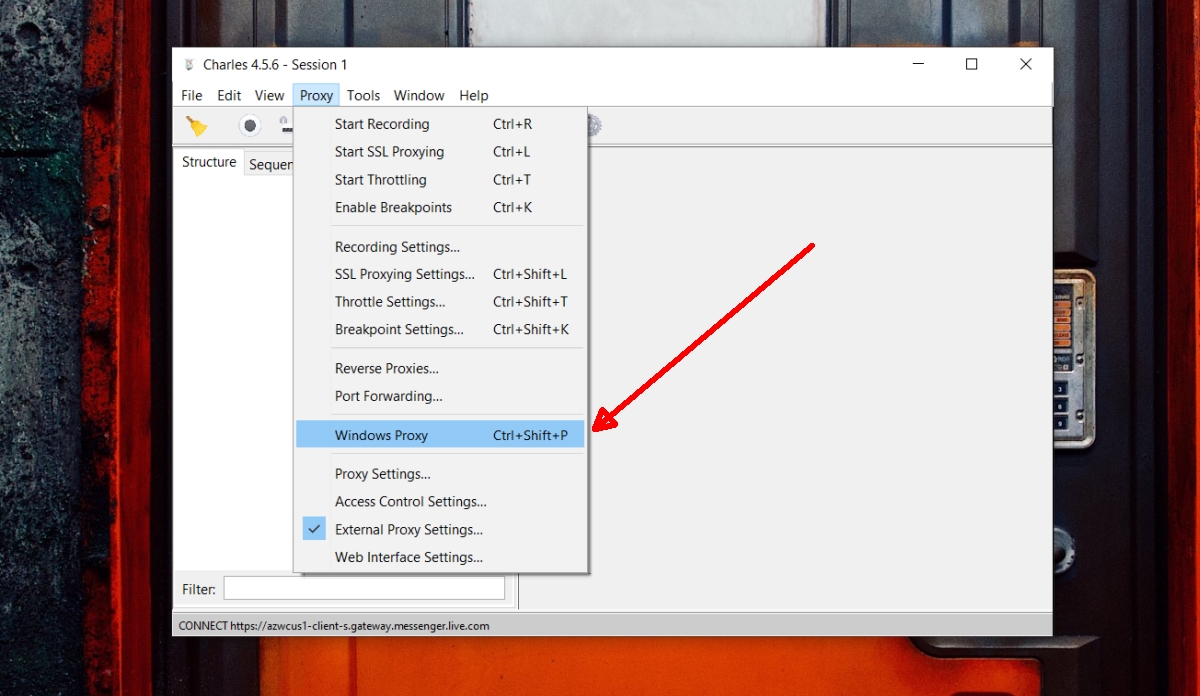Click the record circle icon in the toolbar
1200x696 pixels.
249,125
